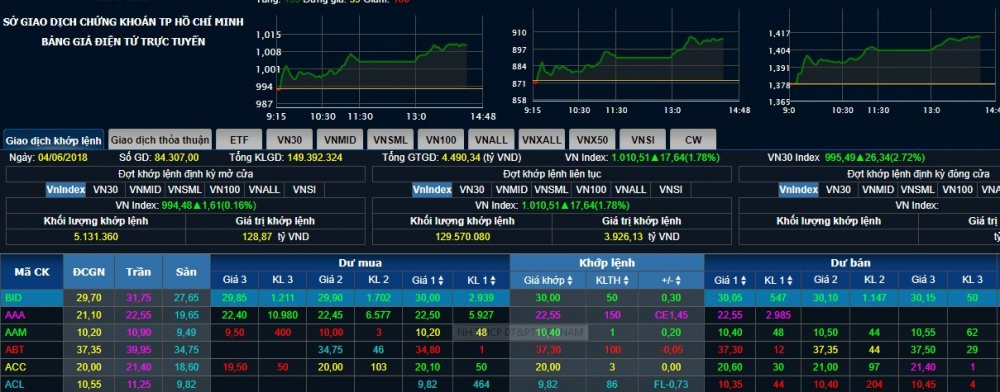This screenshot has height=392, width=1000.
Task: Sort by KLTH column arrows
Action: point(627,280)
